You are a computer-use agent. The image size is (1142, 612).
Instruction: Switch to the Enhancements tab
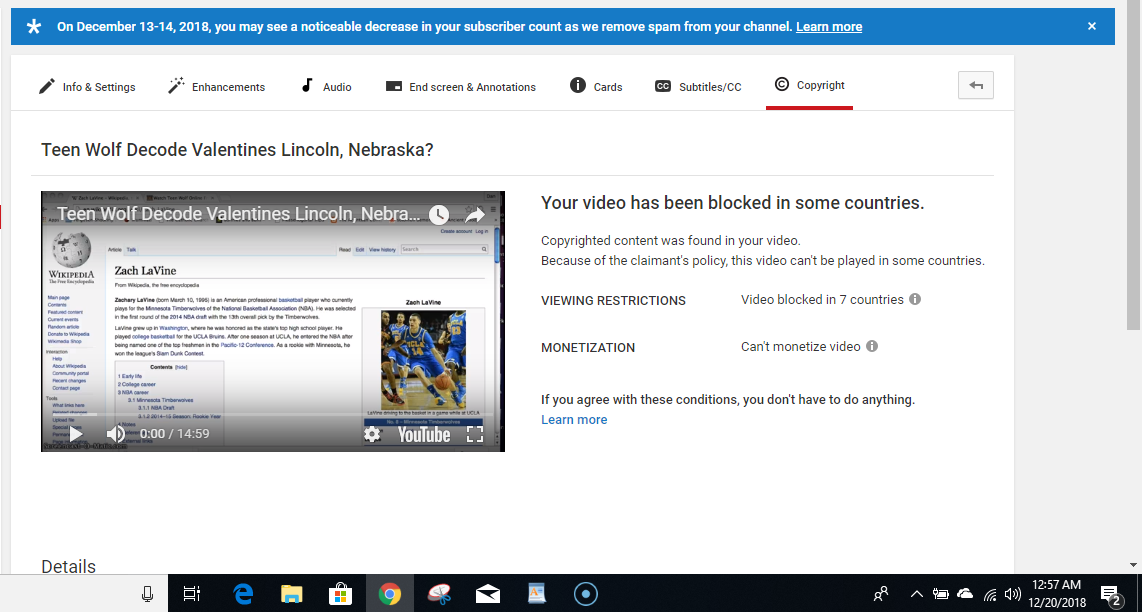[x=216, y=87]
